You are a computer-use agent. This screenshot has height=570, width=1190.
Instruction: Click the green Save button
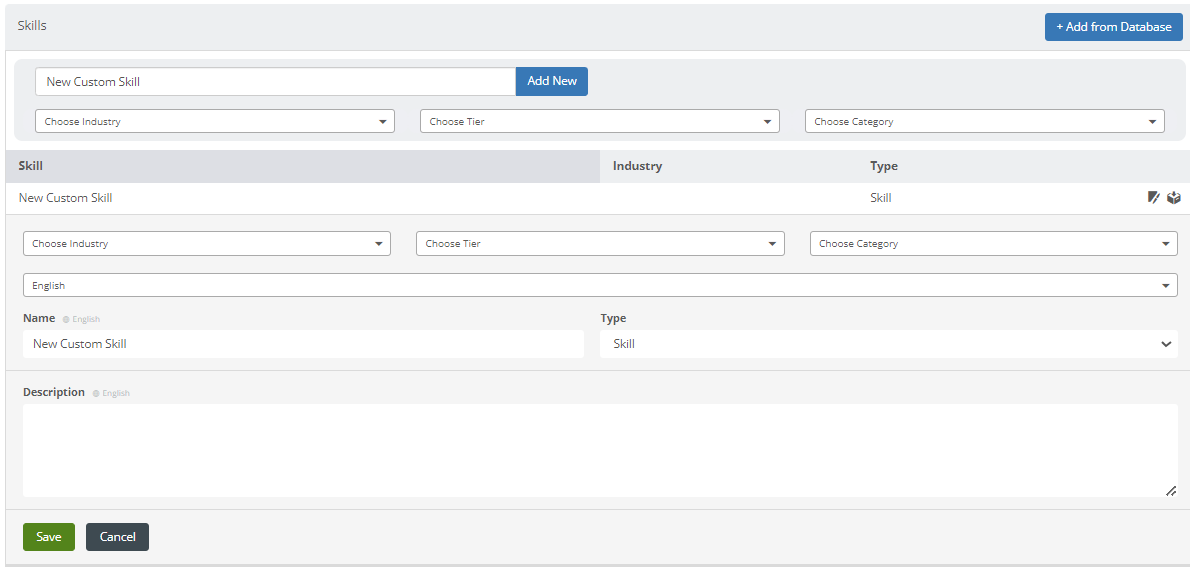(49, 537)
